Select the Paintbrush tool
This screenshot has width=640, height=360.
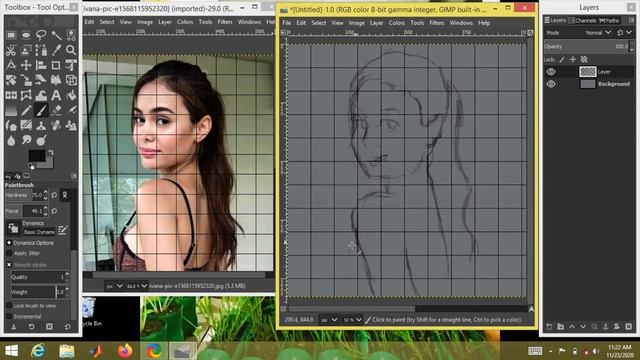[41, 110]
